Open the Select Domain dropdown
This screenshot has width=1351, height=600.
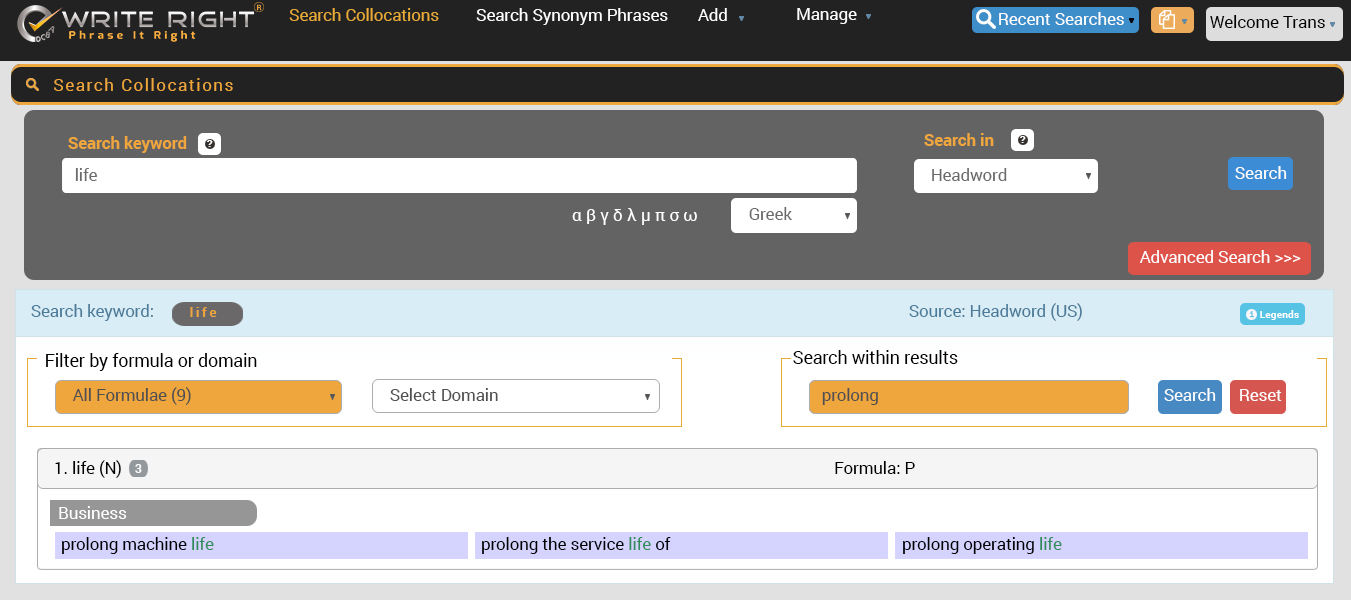[515, 396]
